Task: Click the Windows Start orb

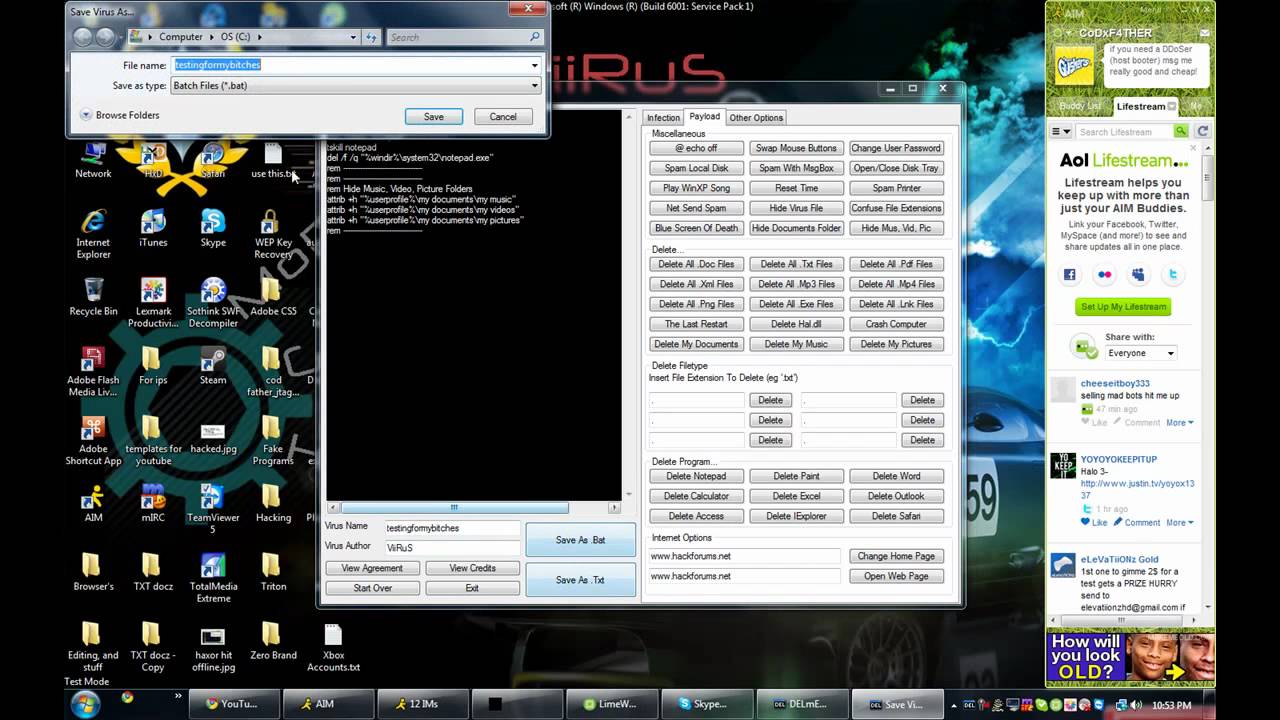Action: pyautogui.click(x=85, y=703)
